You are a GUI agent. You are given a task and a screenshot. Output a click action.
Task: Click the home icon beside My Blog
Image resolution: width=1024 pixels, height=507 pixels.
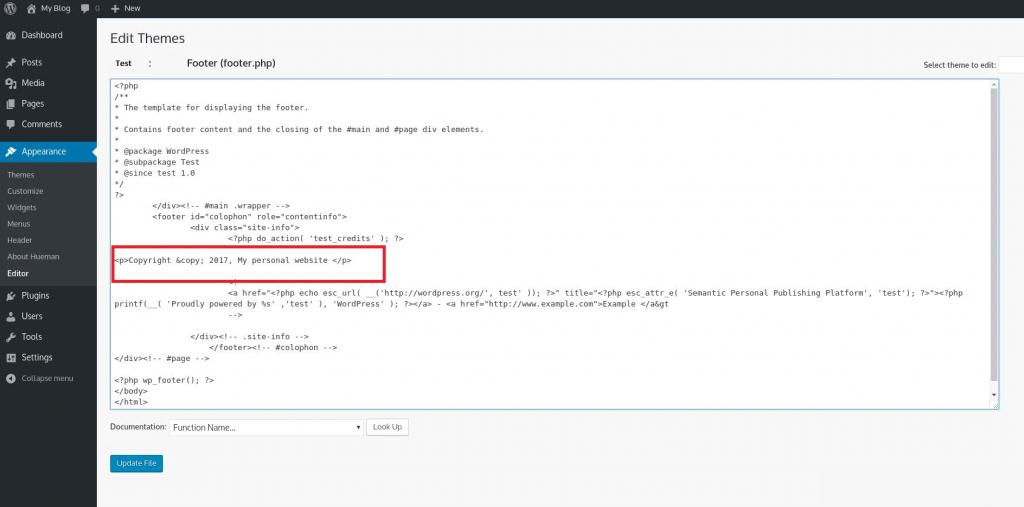31,8
